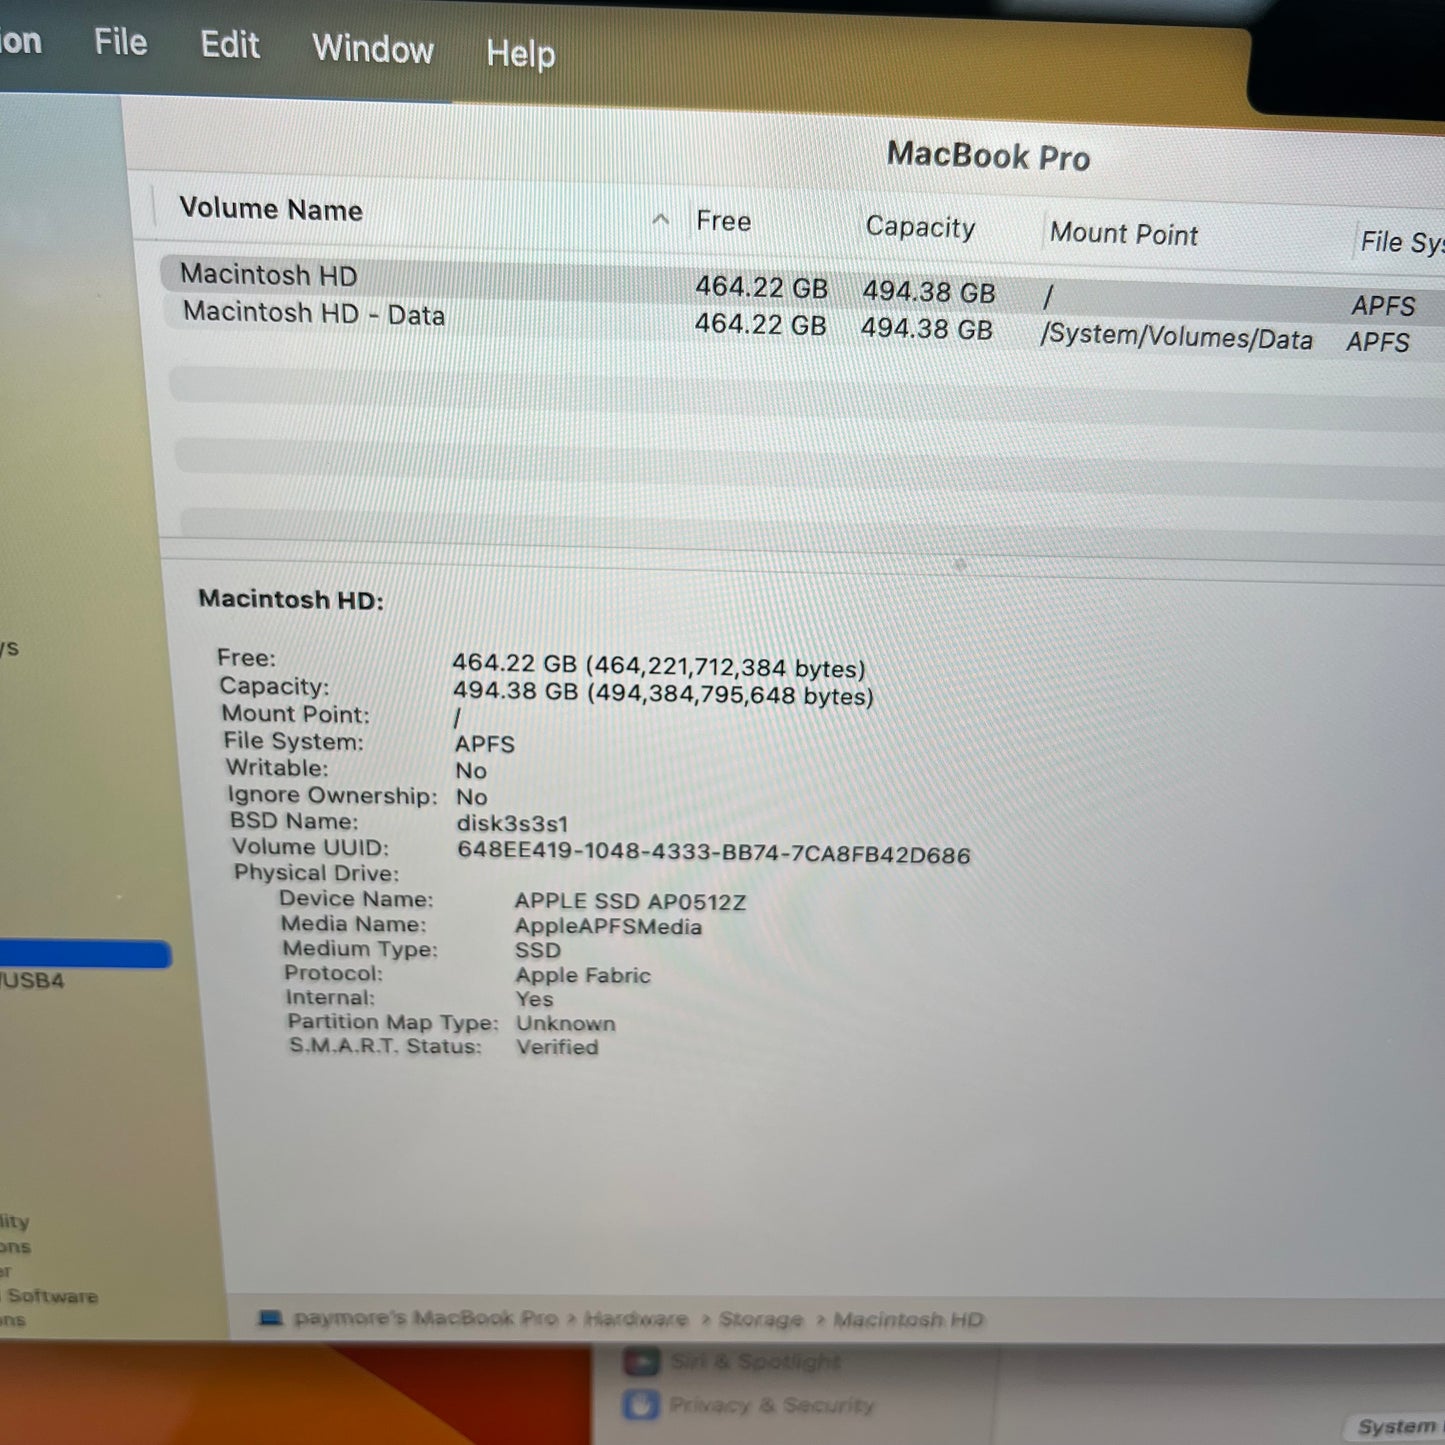Click the Capacity column header

coord(919,227)
